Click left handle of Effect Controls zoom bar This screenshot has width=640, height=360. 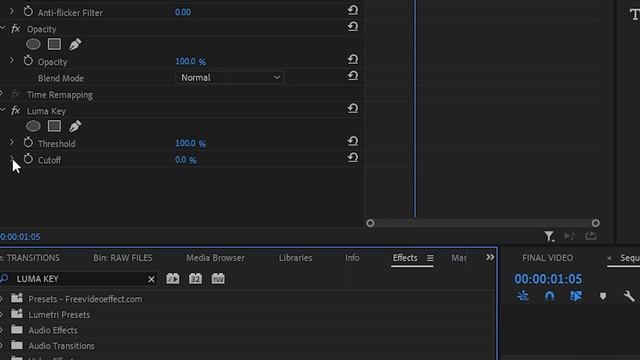370,223
